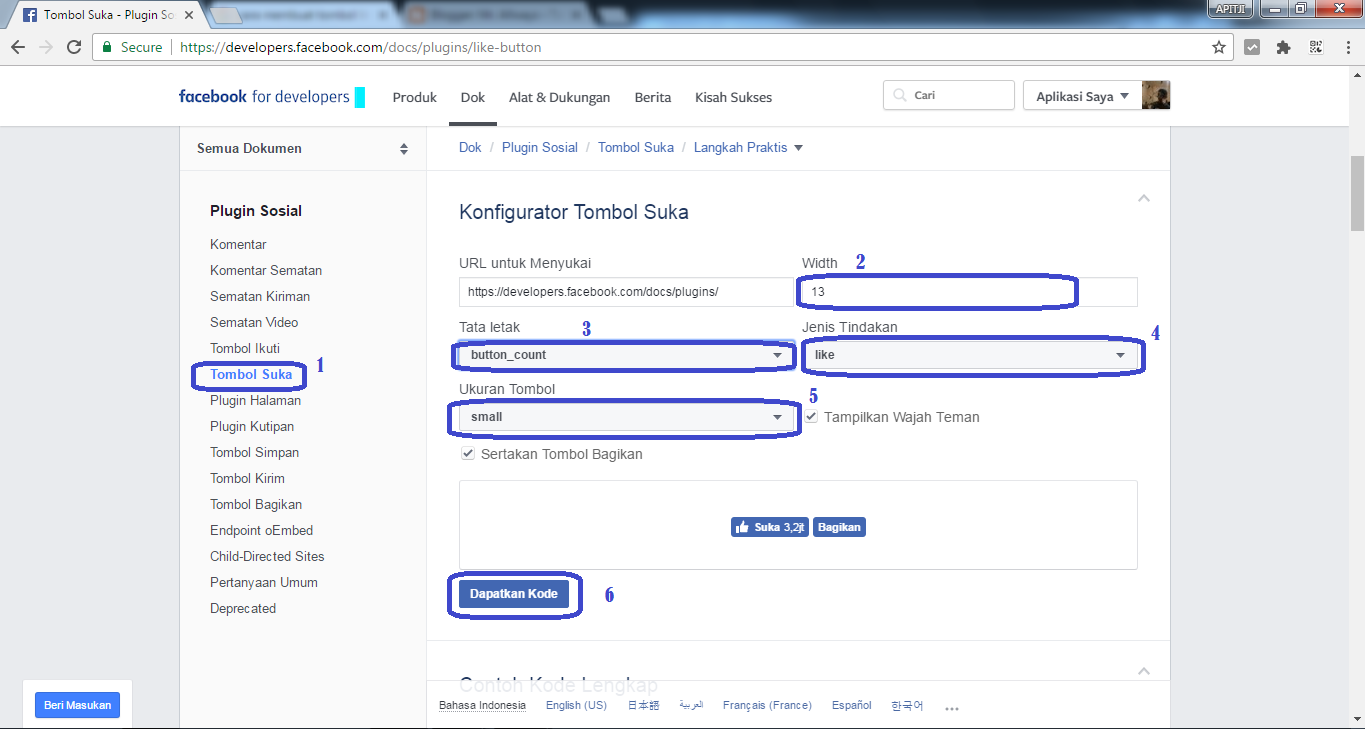The image size is (1365, 729).
Task: Open Tombol Bagikan in the sidebar
Action: [x=256, y=504]
